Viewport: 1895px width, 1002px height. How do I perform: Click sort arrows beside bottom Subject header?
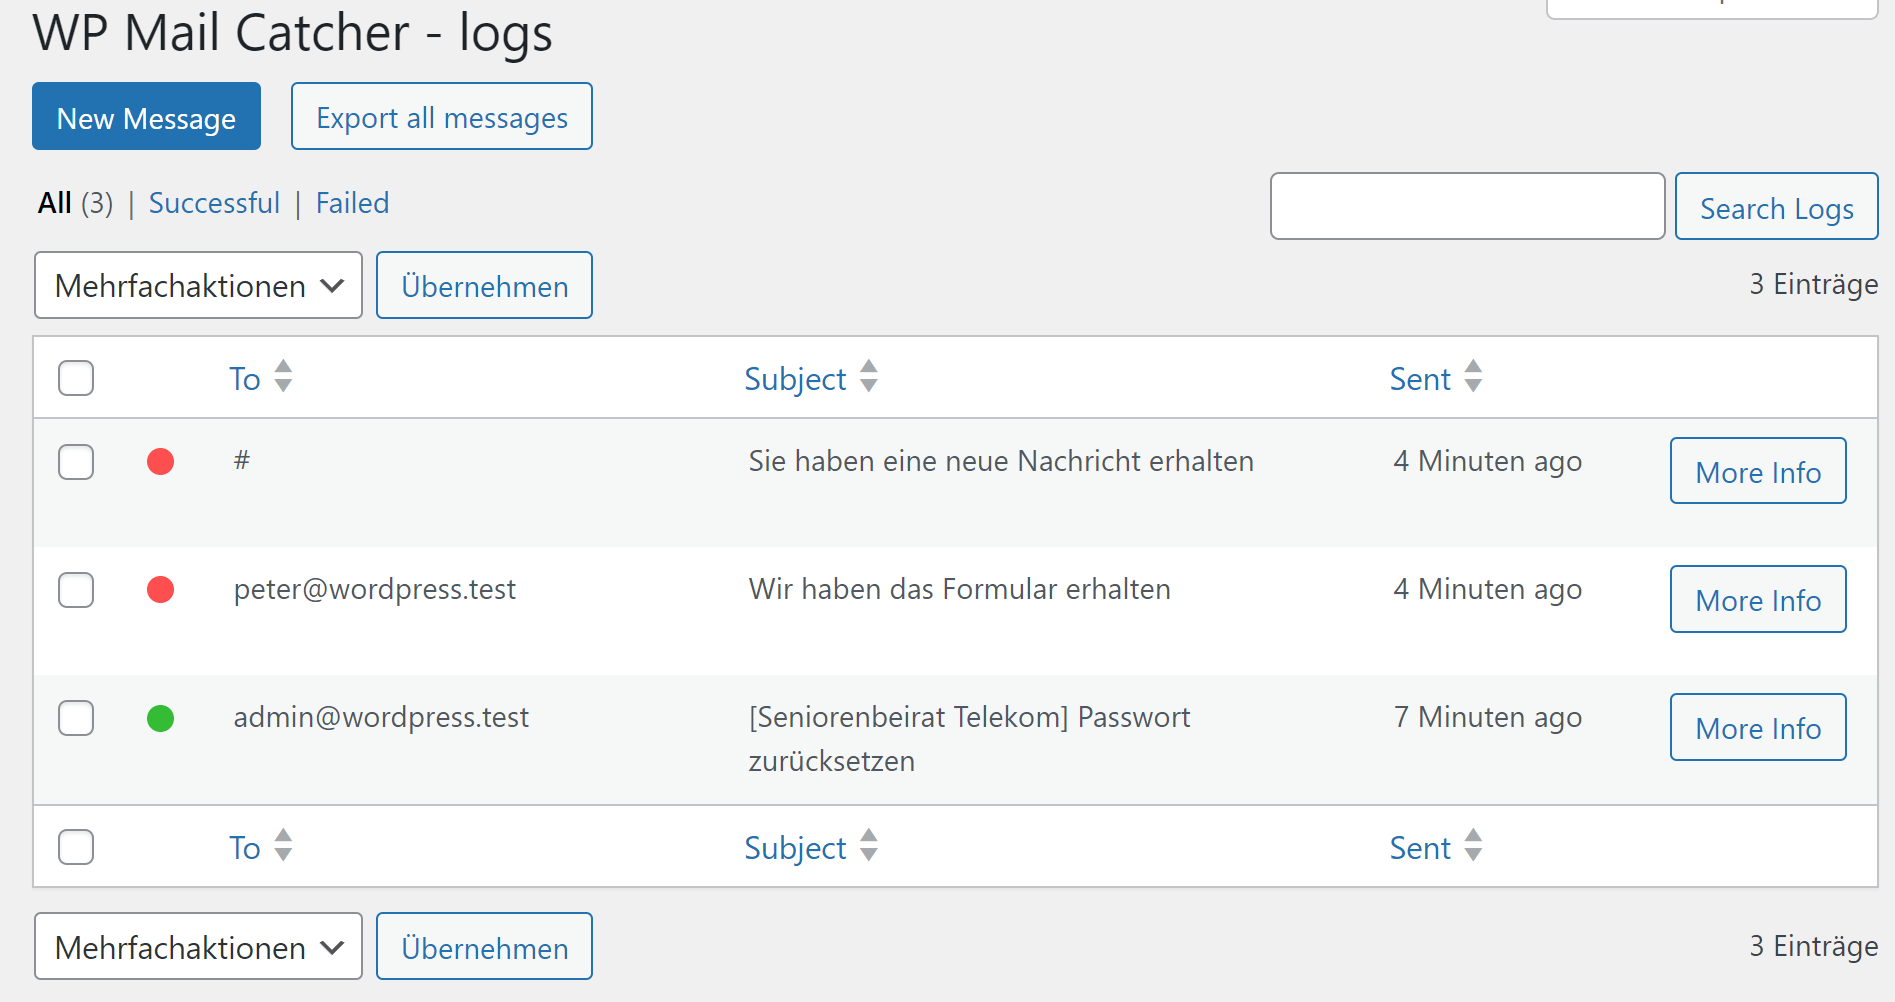coord(868,845)
